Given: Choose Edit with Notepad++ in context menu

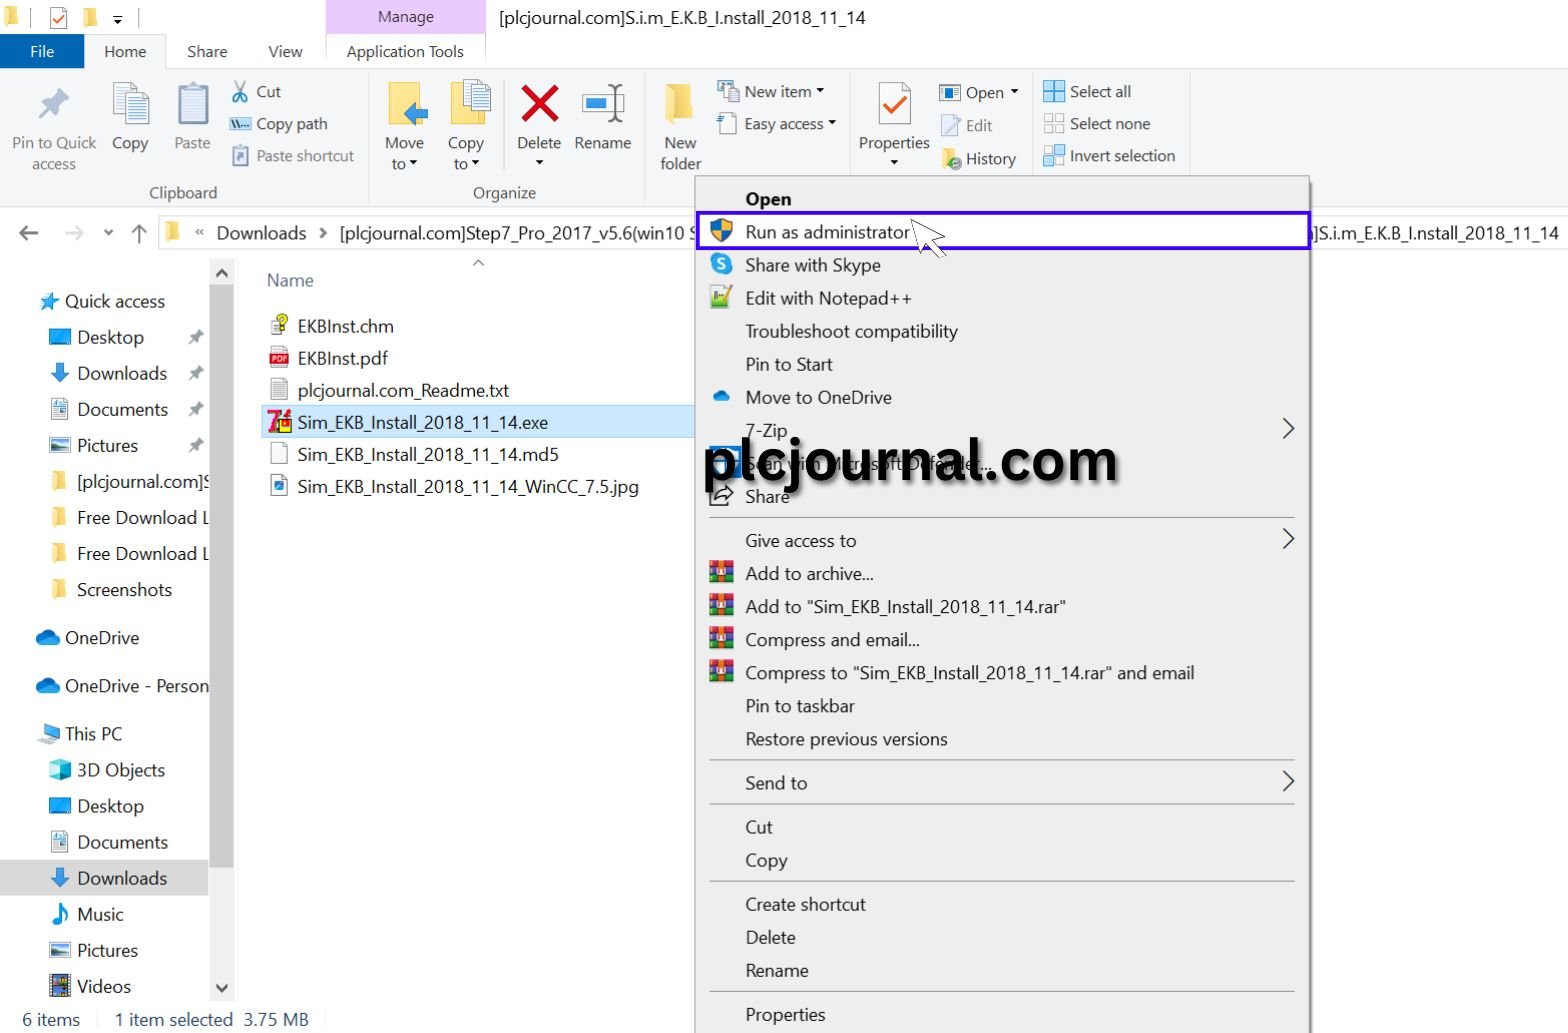Looking at the screenshot, I should point(1002,298).
